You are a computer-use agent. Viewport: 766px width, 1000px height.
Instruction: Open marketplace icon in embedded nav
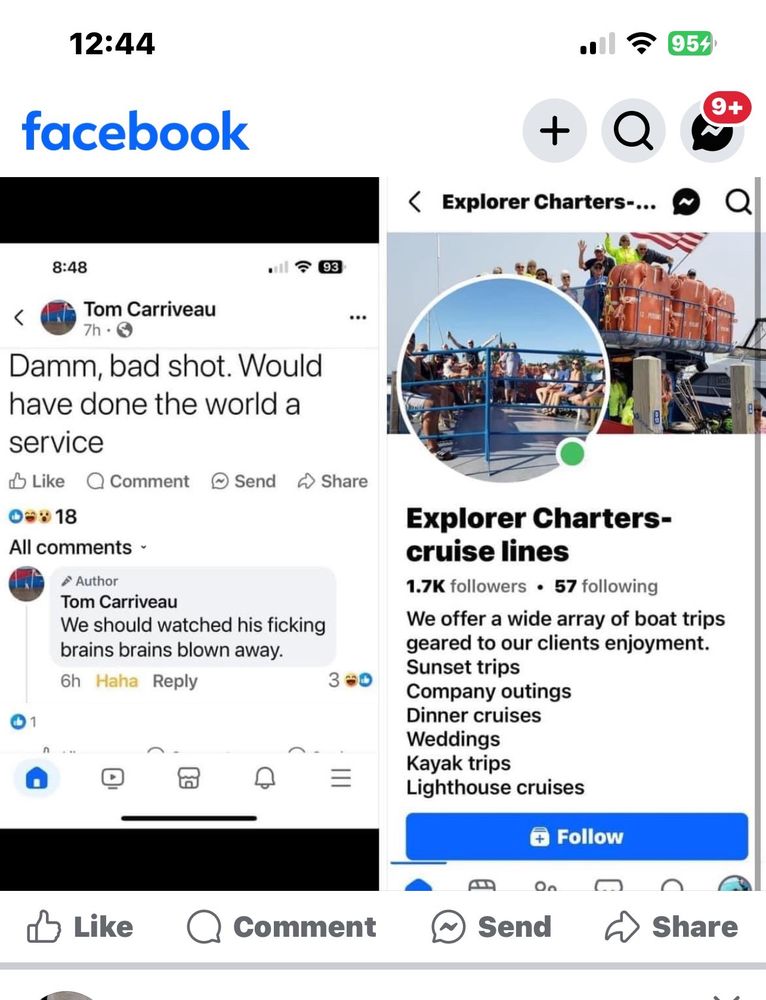click(188, 778)
